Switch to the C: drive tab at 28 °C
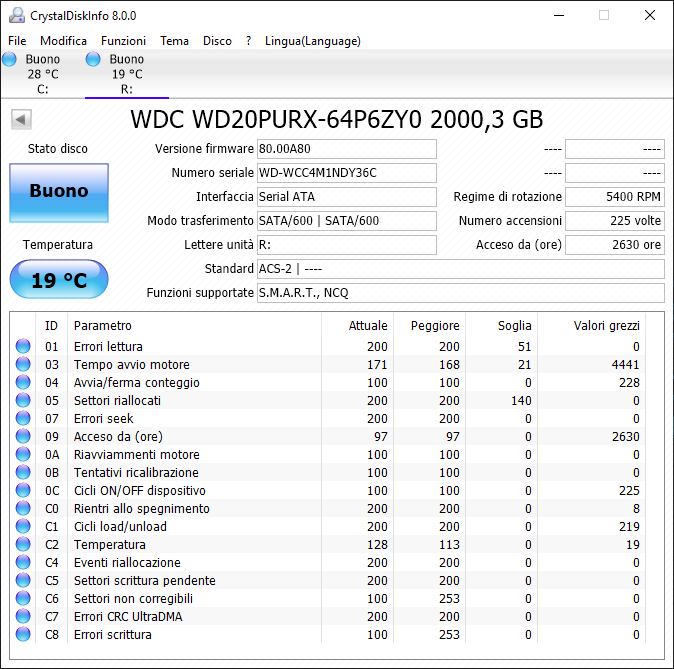 (x=42, y=74)
